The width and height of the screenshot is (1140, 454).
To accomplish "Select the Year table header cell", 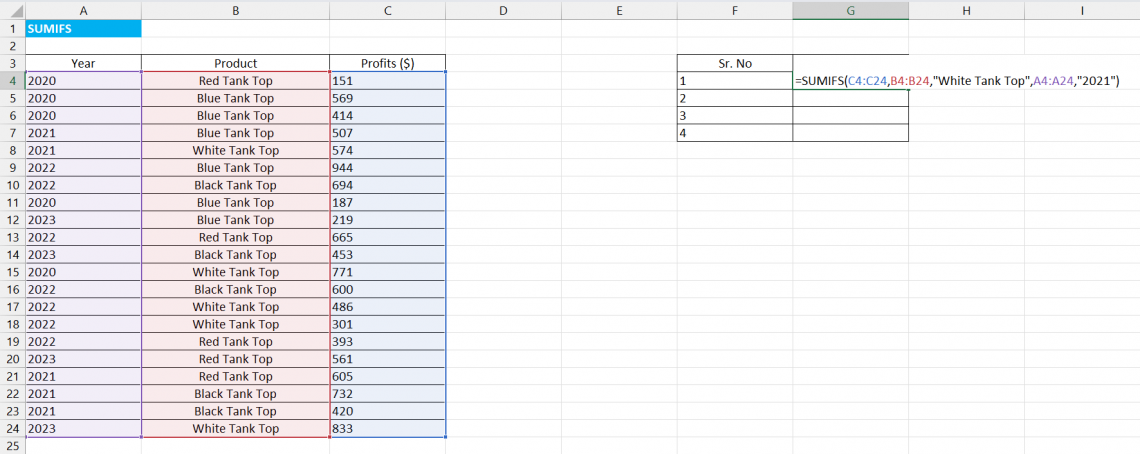I will [x=83, y=63].
